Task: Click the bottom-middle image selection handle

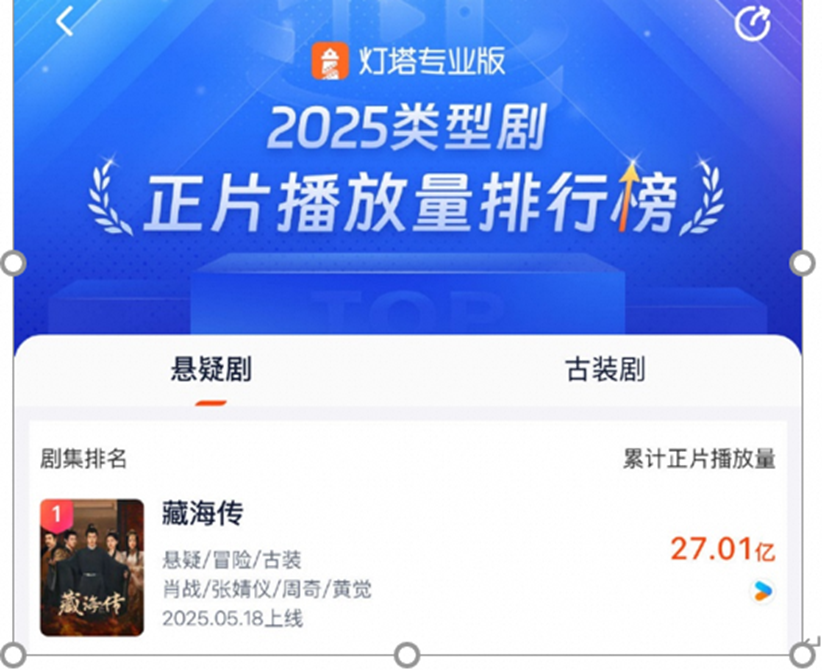Action: (407, 655)
